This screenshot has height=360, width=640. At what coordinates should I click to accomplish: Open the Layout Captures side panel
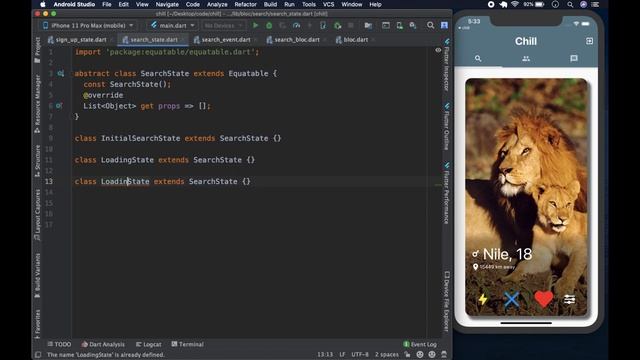click(x=38, y=215)
